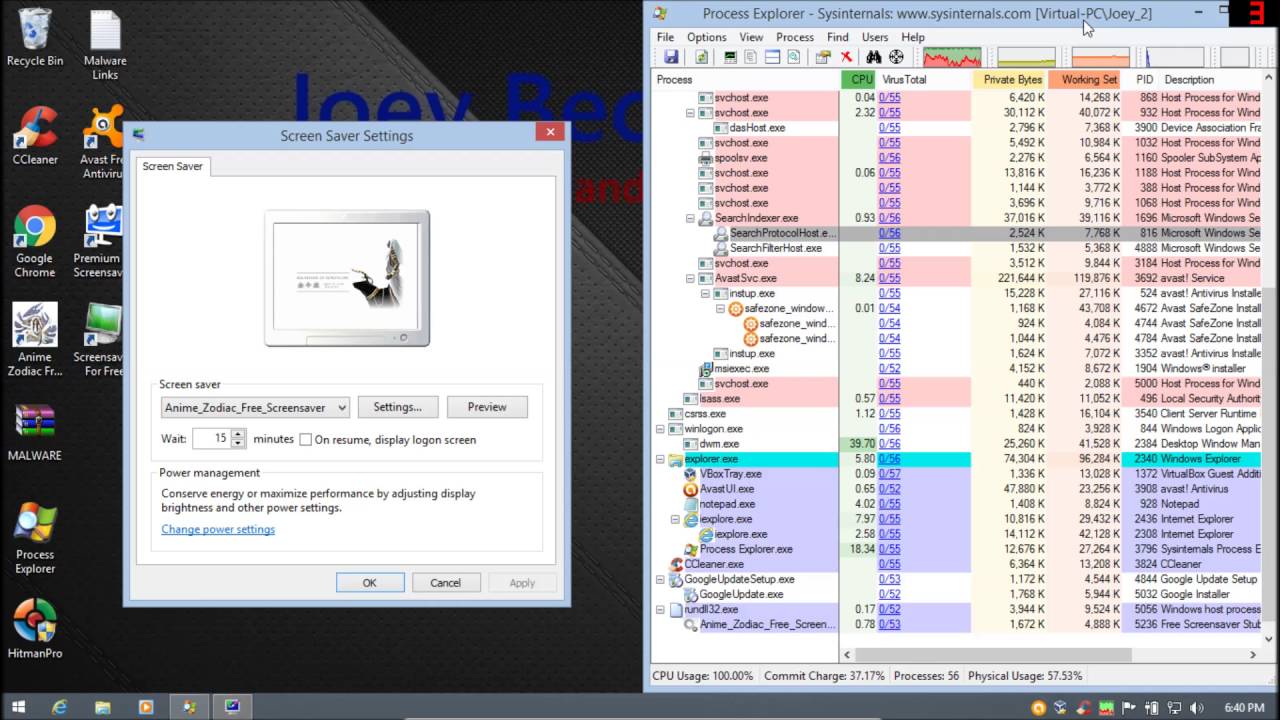Collapse the safezone_window tree node
Image resolution: width=1280 pixels, height=720 pixels.
[720, 308]
